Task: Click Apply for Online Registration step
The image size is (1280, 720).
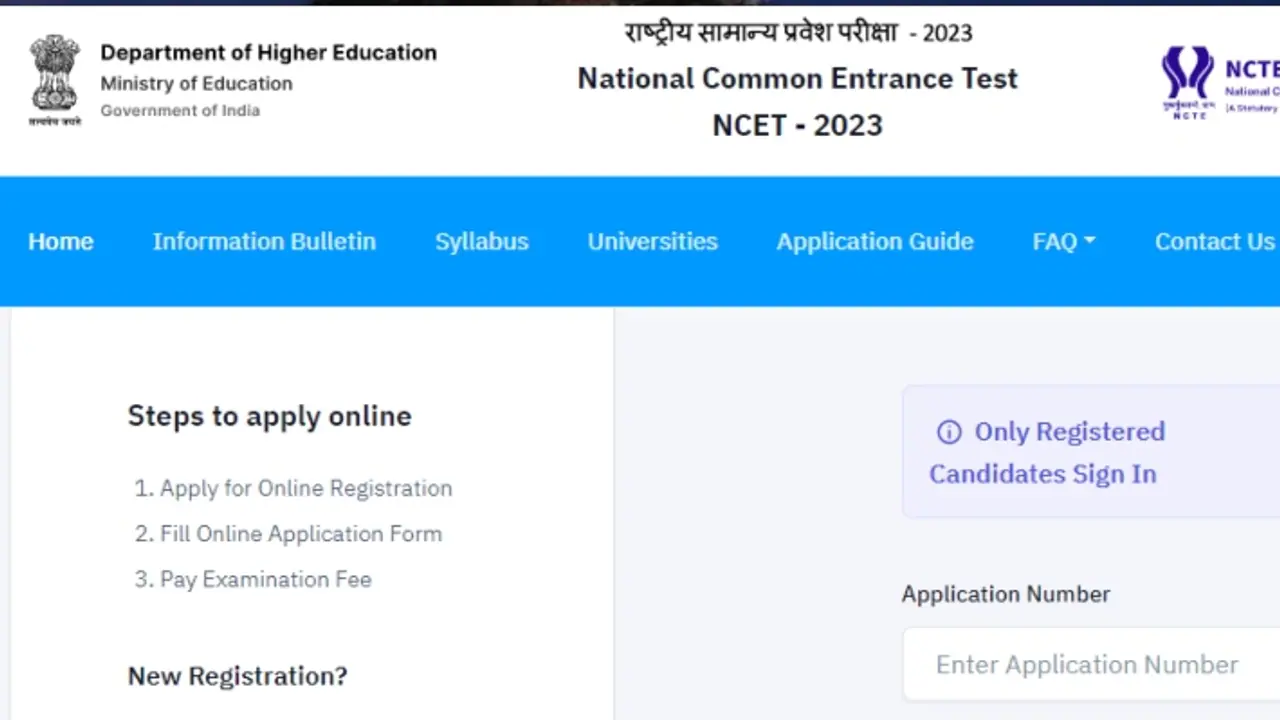Action: click(x=293, y=488)
